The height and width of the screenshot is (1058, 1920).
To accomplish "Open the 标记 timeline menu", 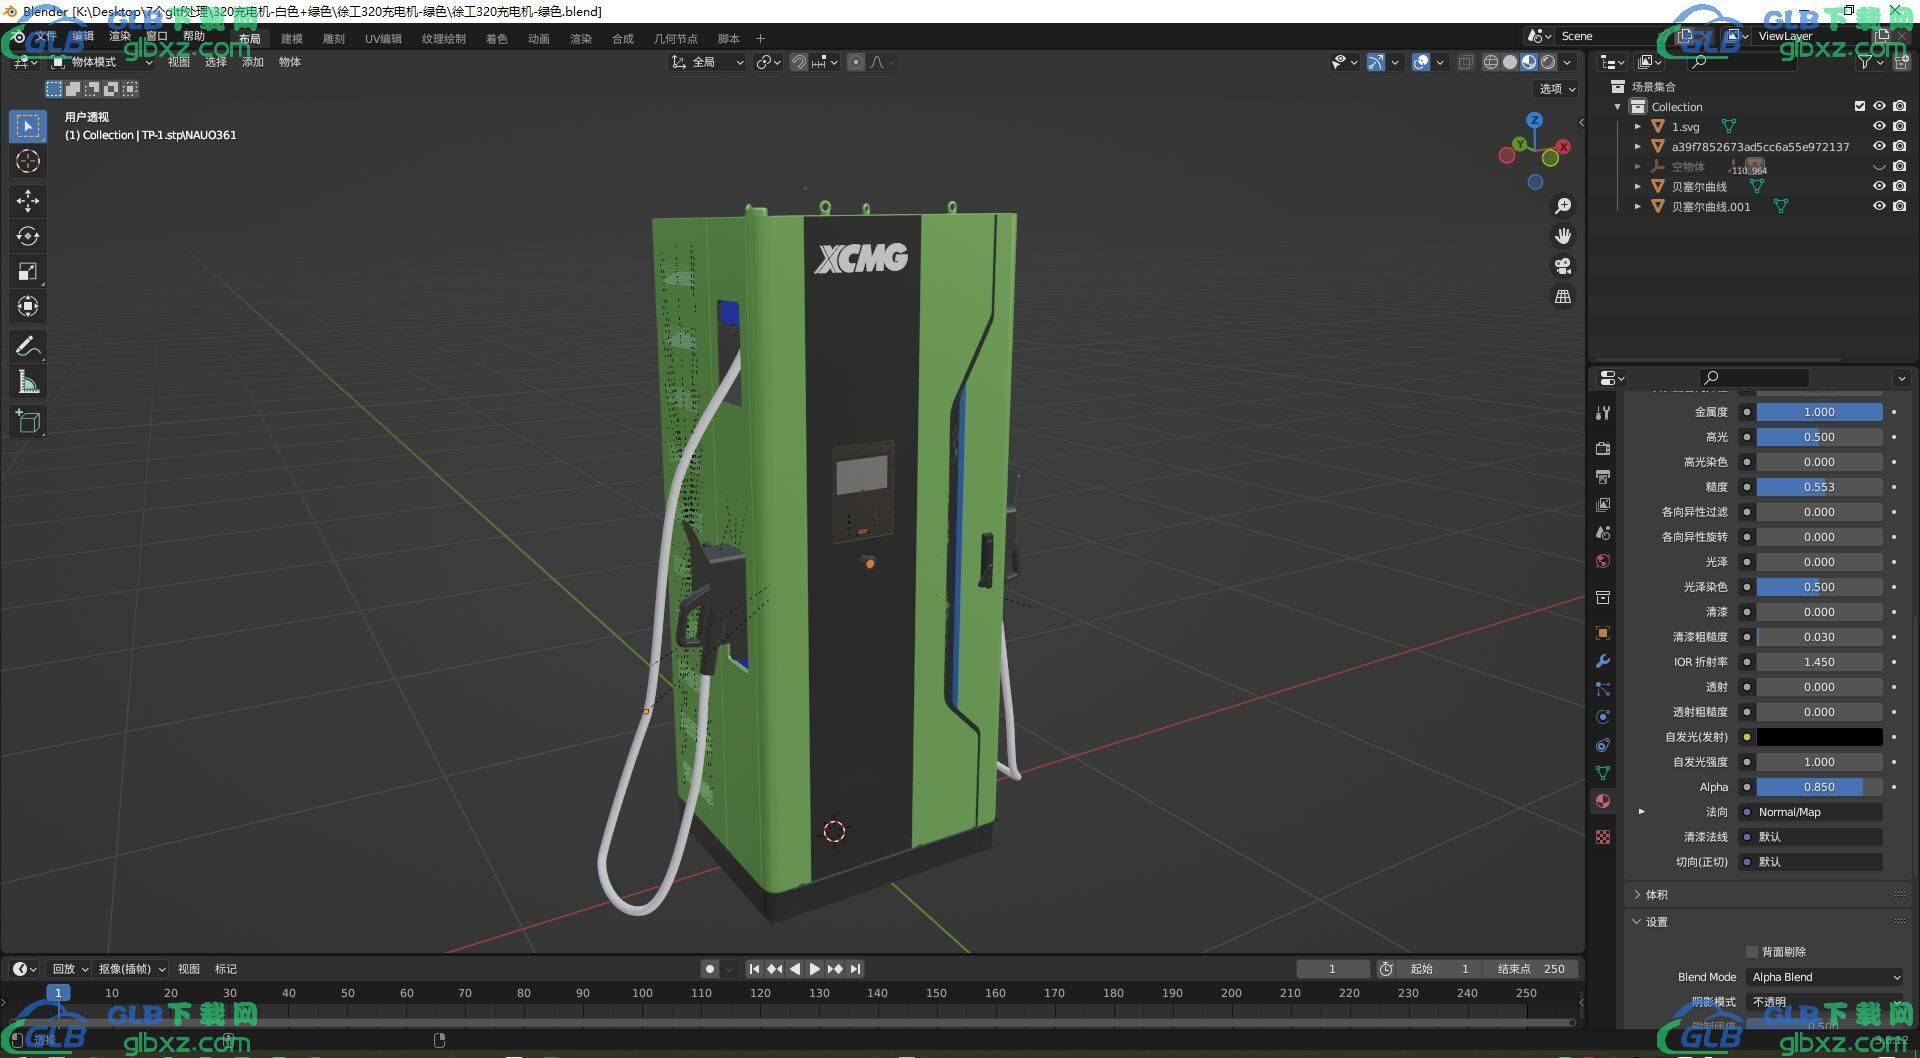I will (x=226, y=969).
